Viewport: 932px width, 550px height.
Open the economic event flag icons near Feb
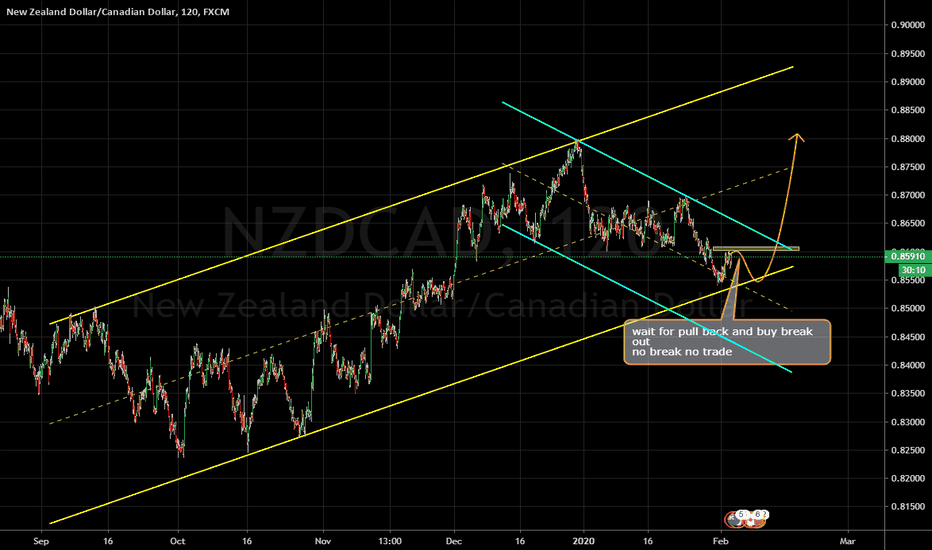tap(747, 518)
